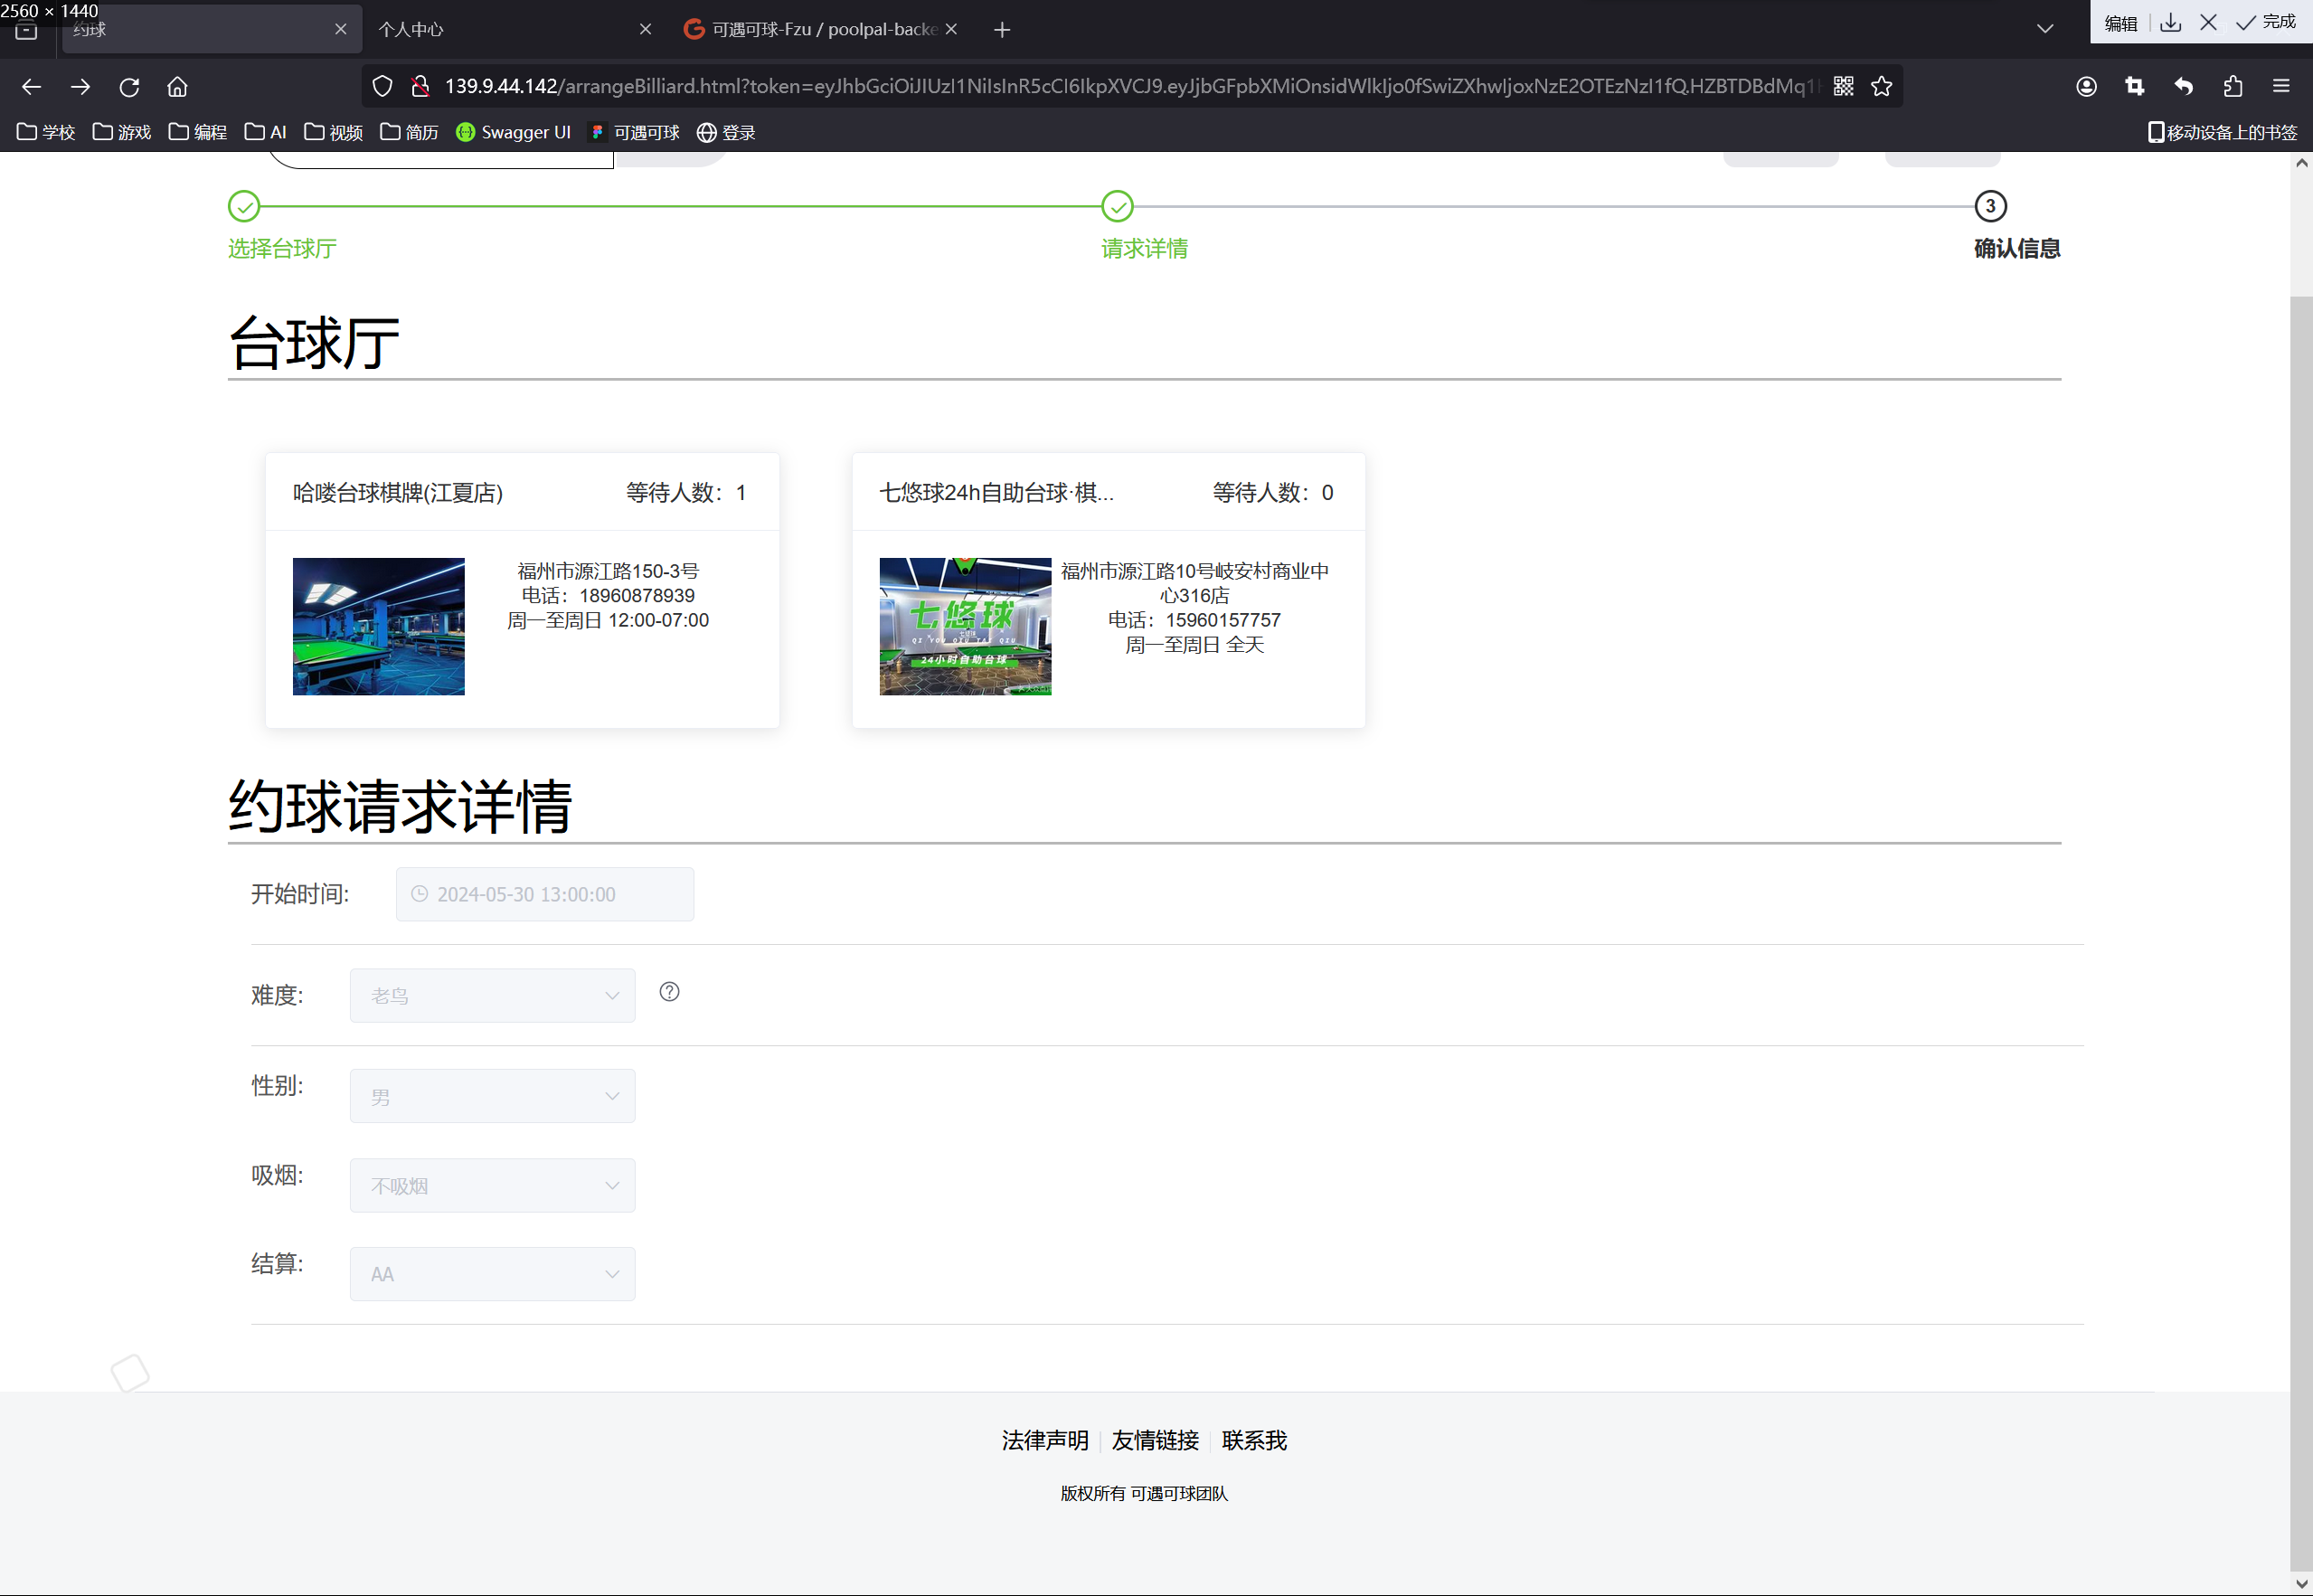2313x1596 pixels.
Task: Expand the 结算 dropdown showing AA
Action: click(492, 1274)
